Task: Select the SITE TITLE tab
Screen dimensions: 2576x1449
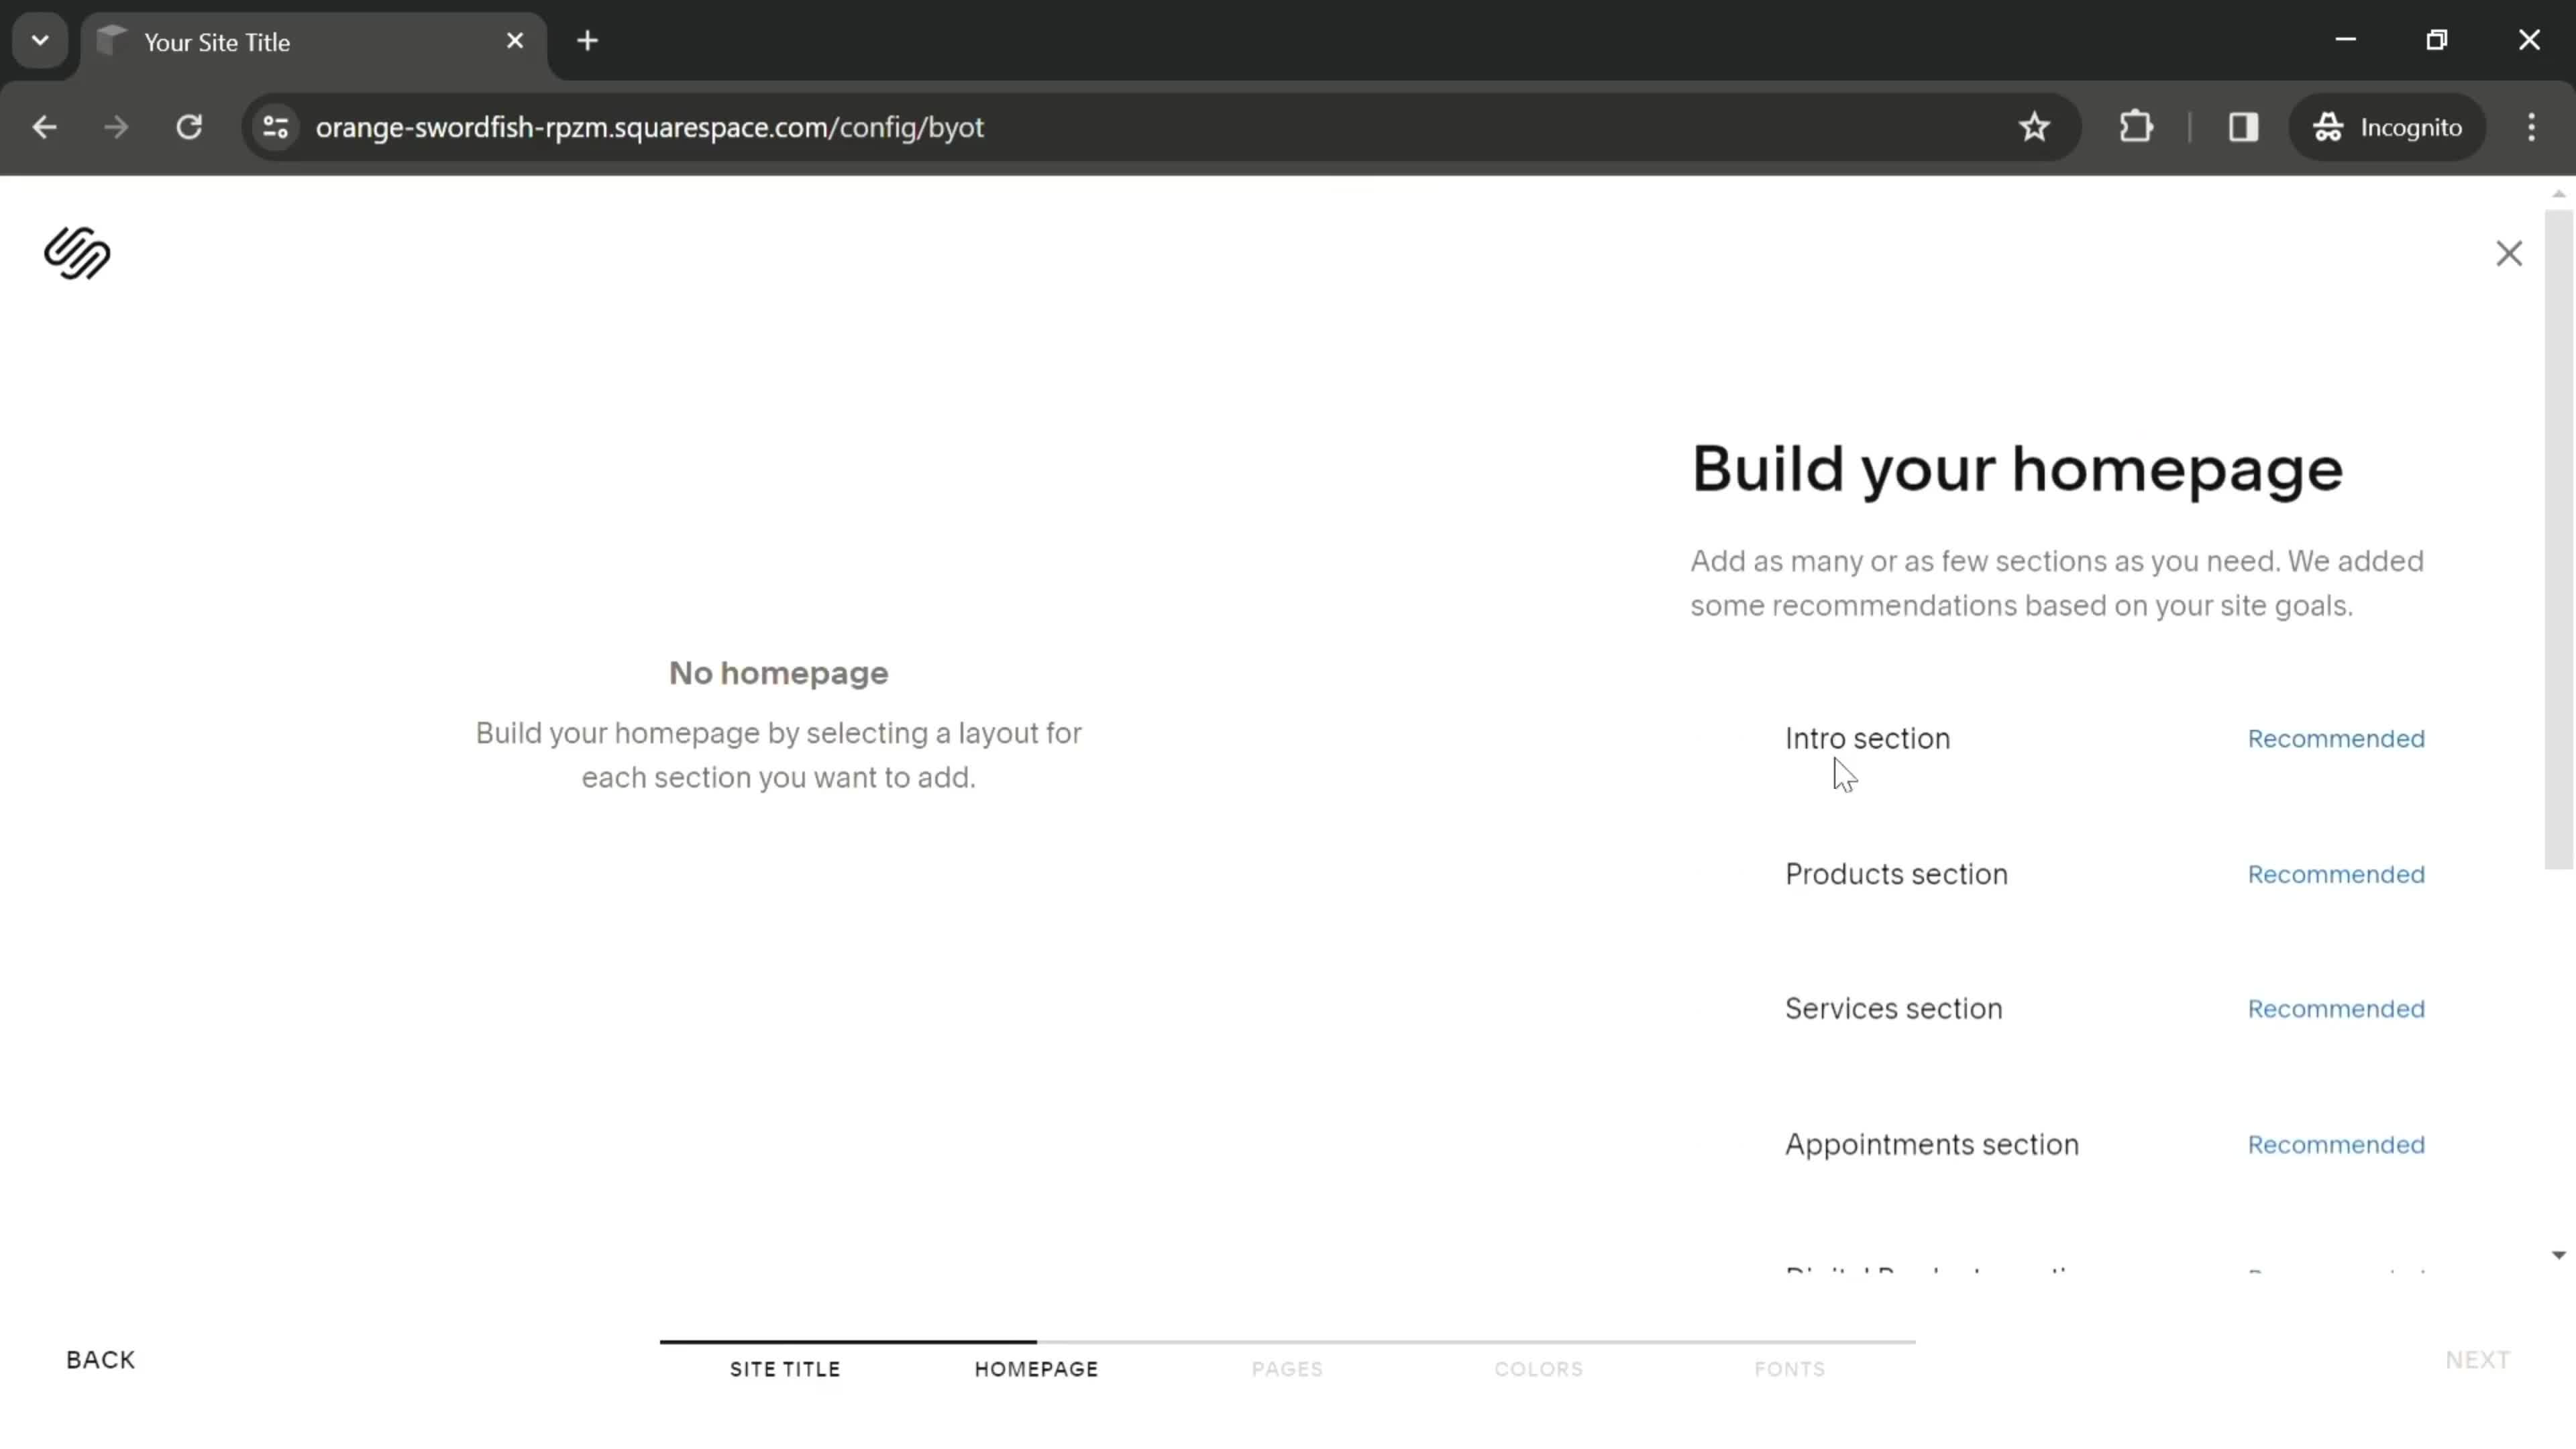Action: coord(786,1369)
